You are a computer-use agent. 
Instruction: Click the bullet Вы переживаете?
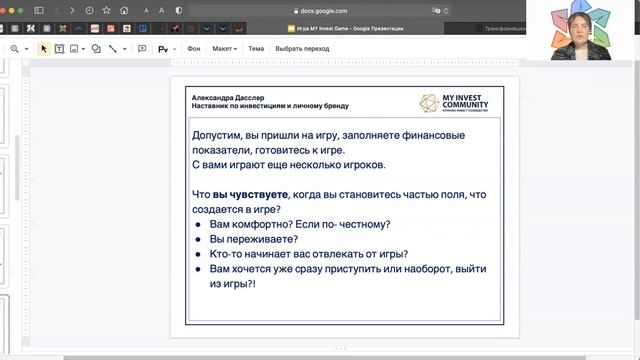253,239
